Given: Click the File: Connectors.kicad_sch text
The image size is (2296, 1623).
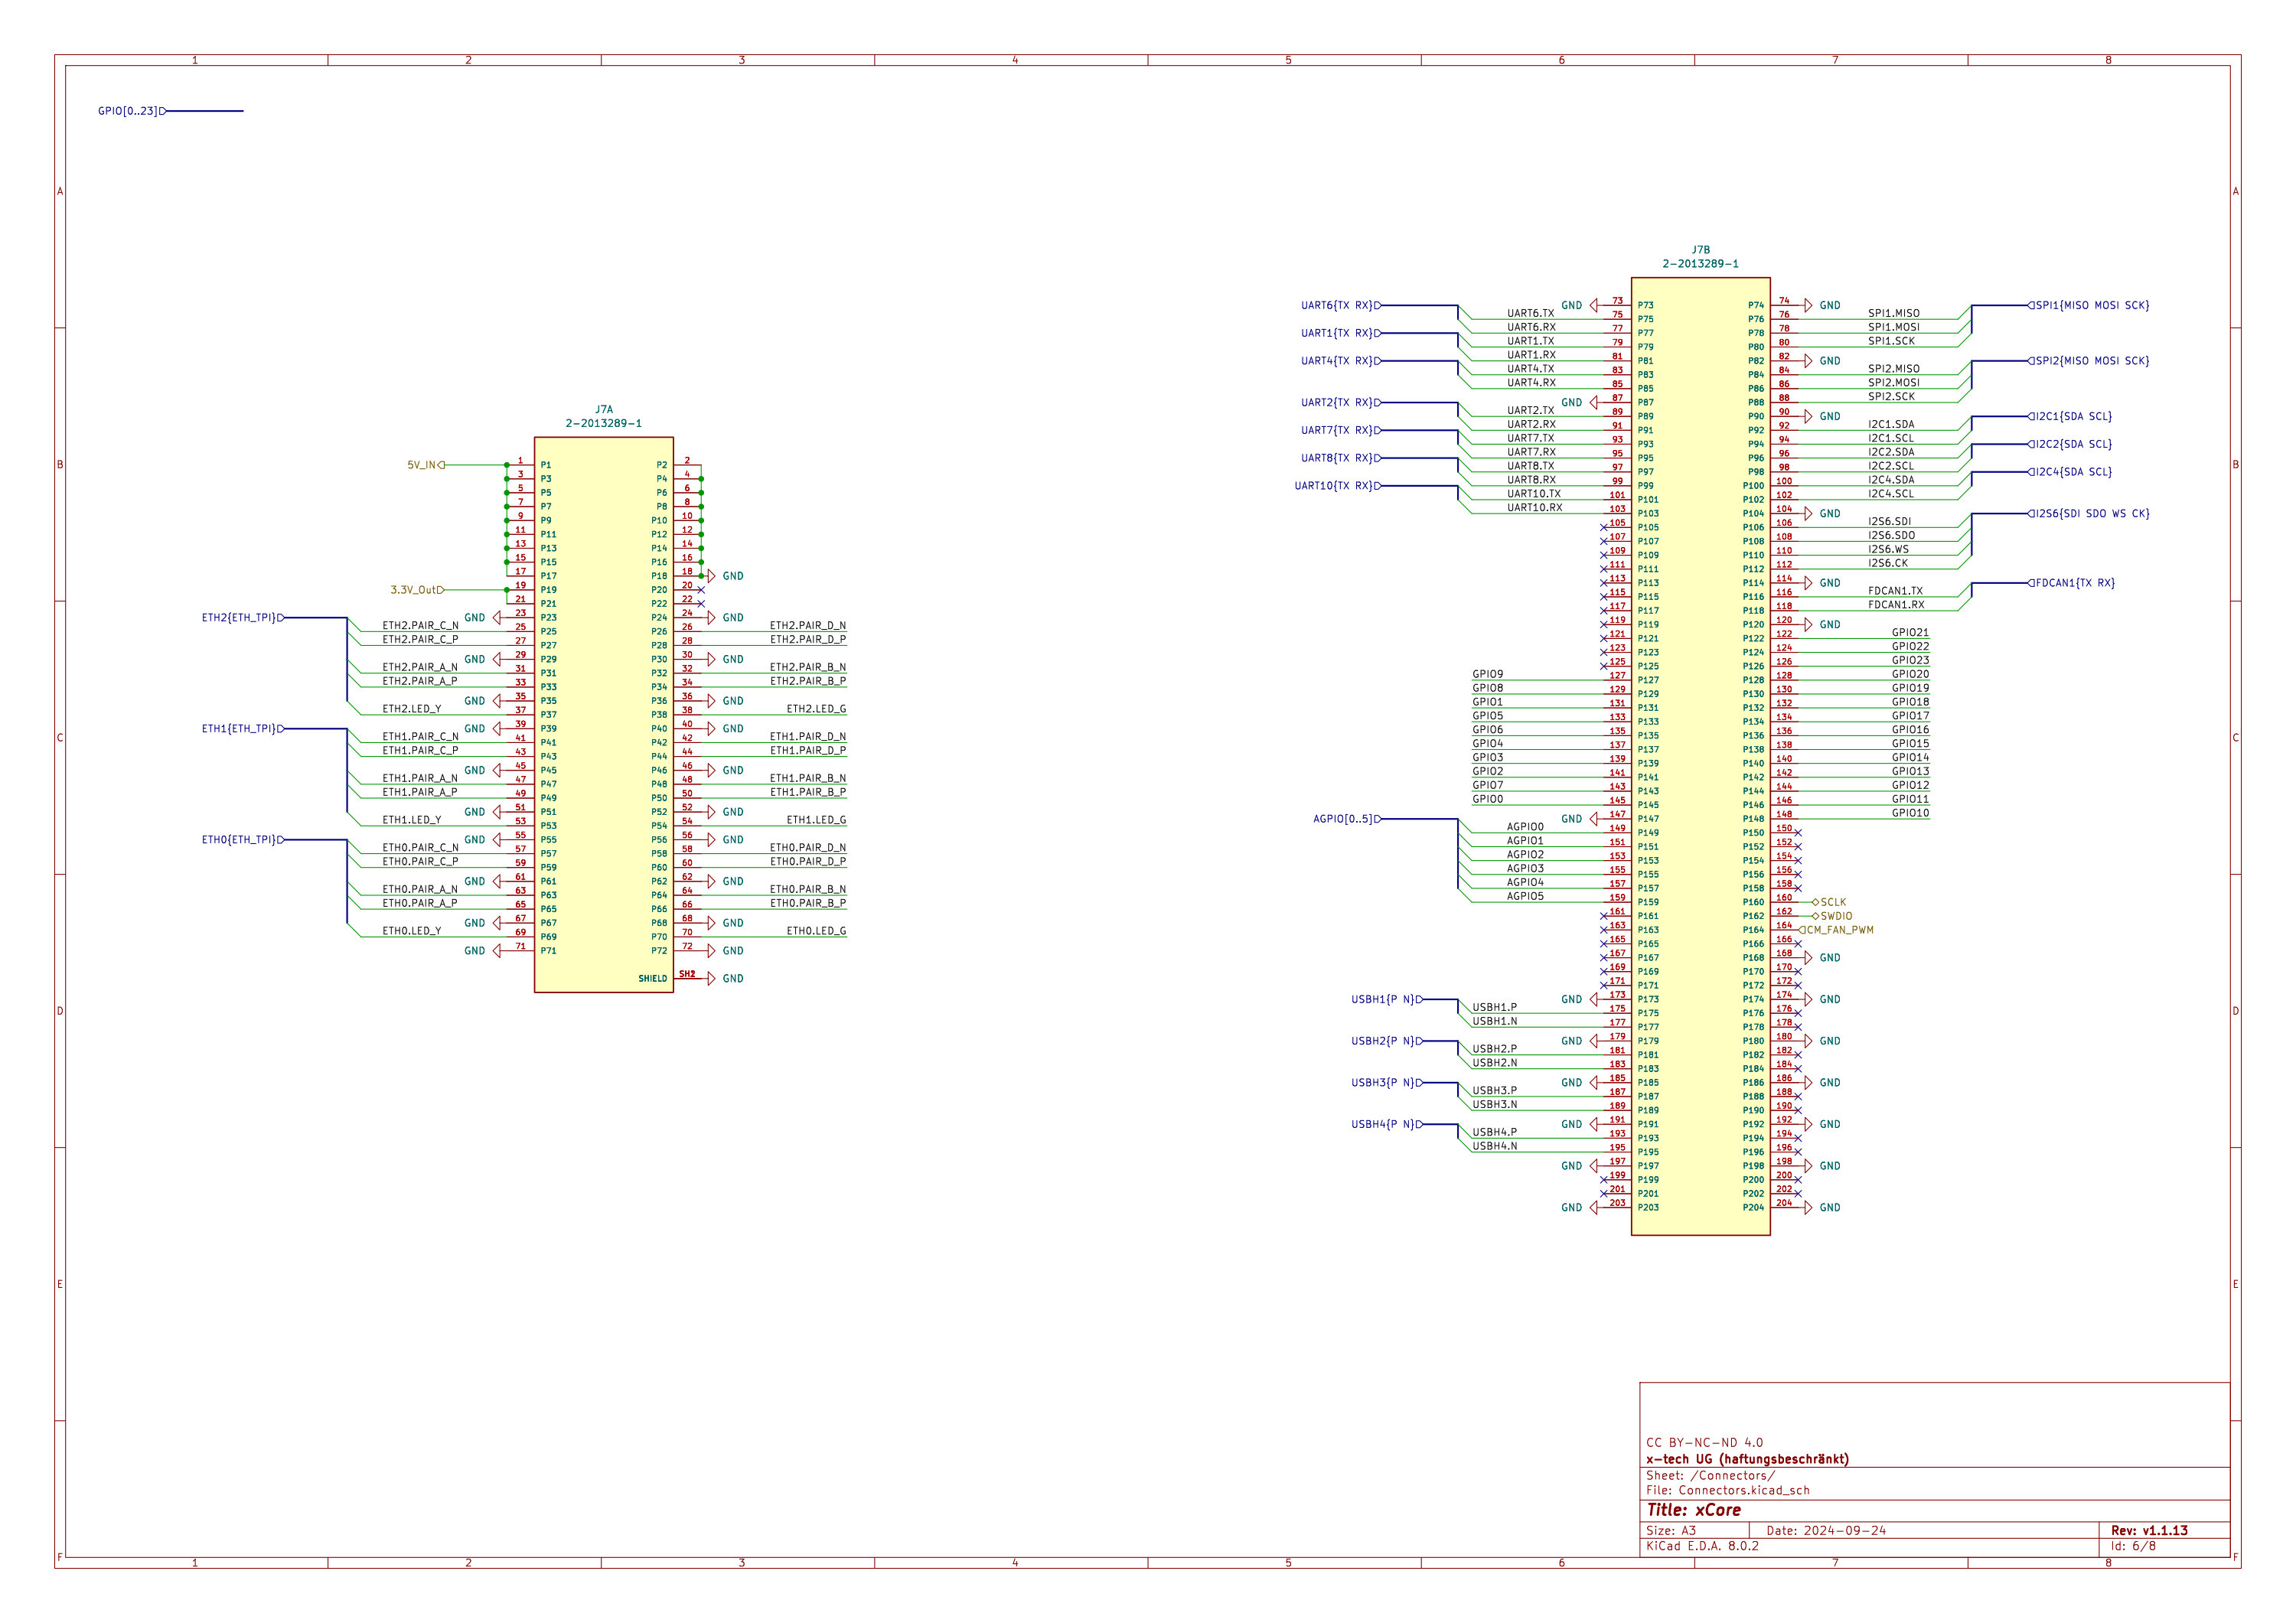Looking at the screenshot, I should pos(1728,1490).
